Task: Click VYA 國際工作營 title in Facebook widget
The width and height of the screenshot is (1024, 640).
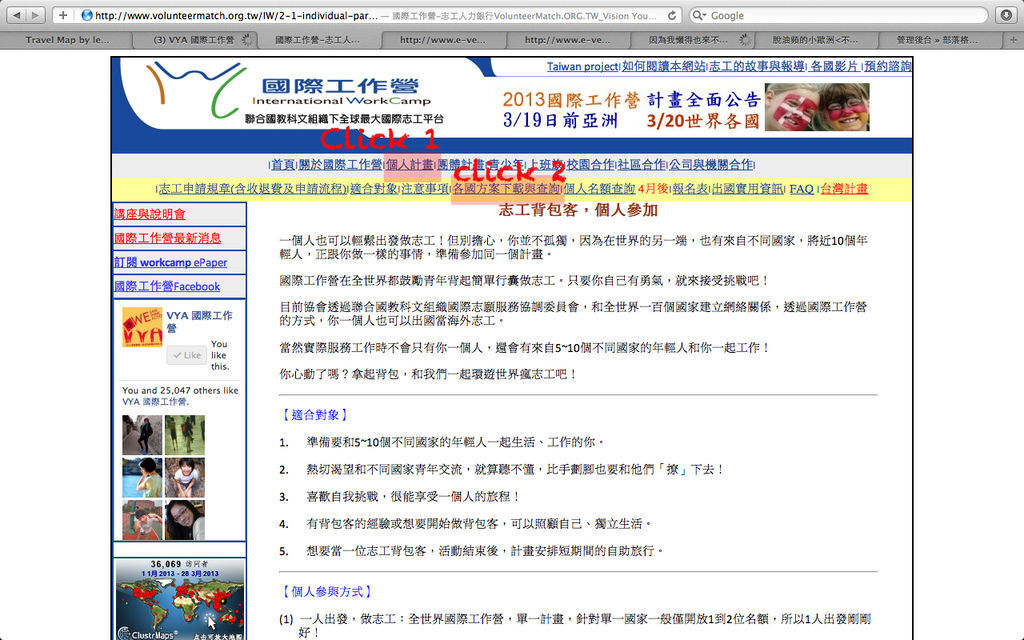Action: [x=199, y=321]
